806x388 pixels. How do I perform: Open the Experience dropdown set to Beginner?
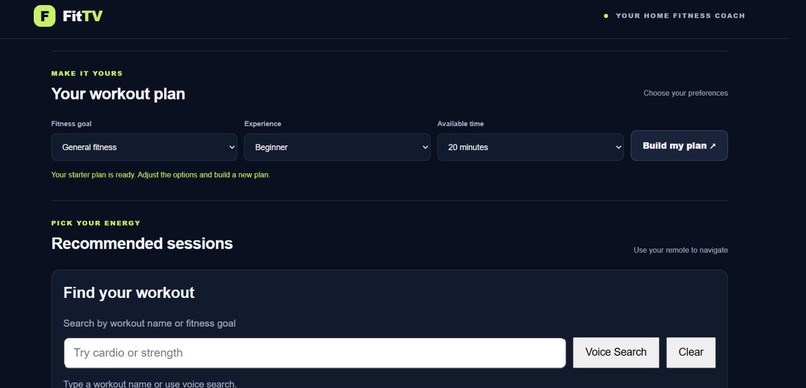337,147
